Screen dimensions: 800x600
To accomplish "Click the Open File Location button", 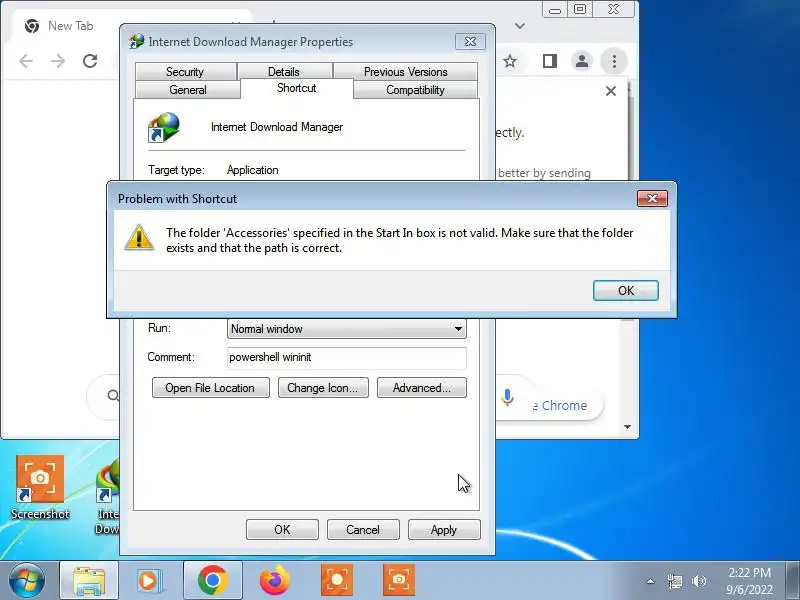I will click(x=210, y=388).
